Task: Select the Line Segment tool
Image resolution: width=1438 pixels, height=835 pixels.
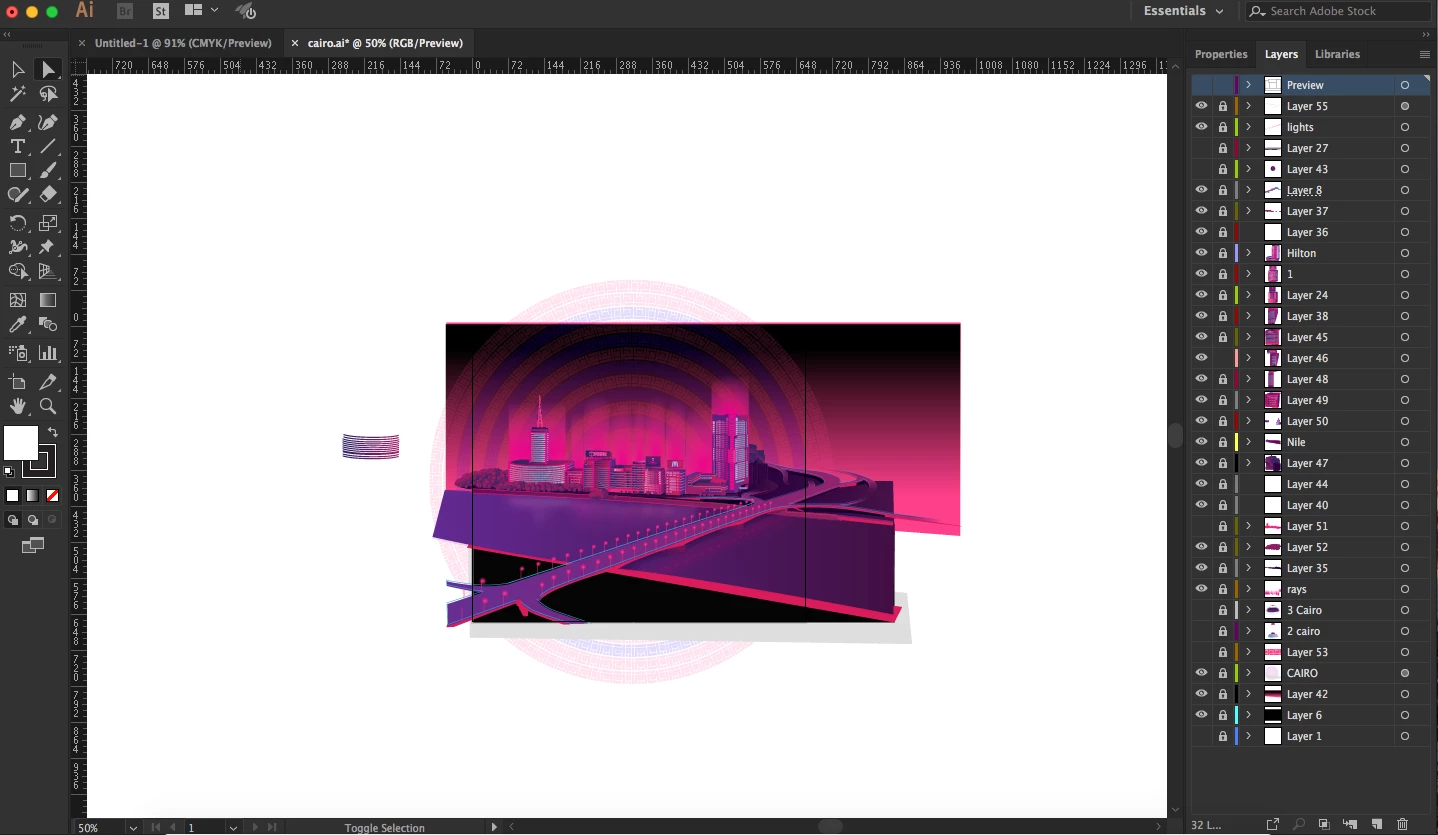Action: click(x=47, y=146)
